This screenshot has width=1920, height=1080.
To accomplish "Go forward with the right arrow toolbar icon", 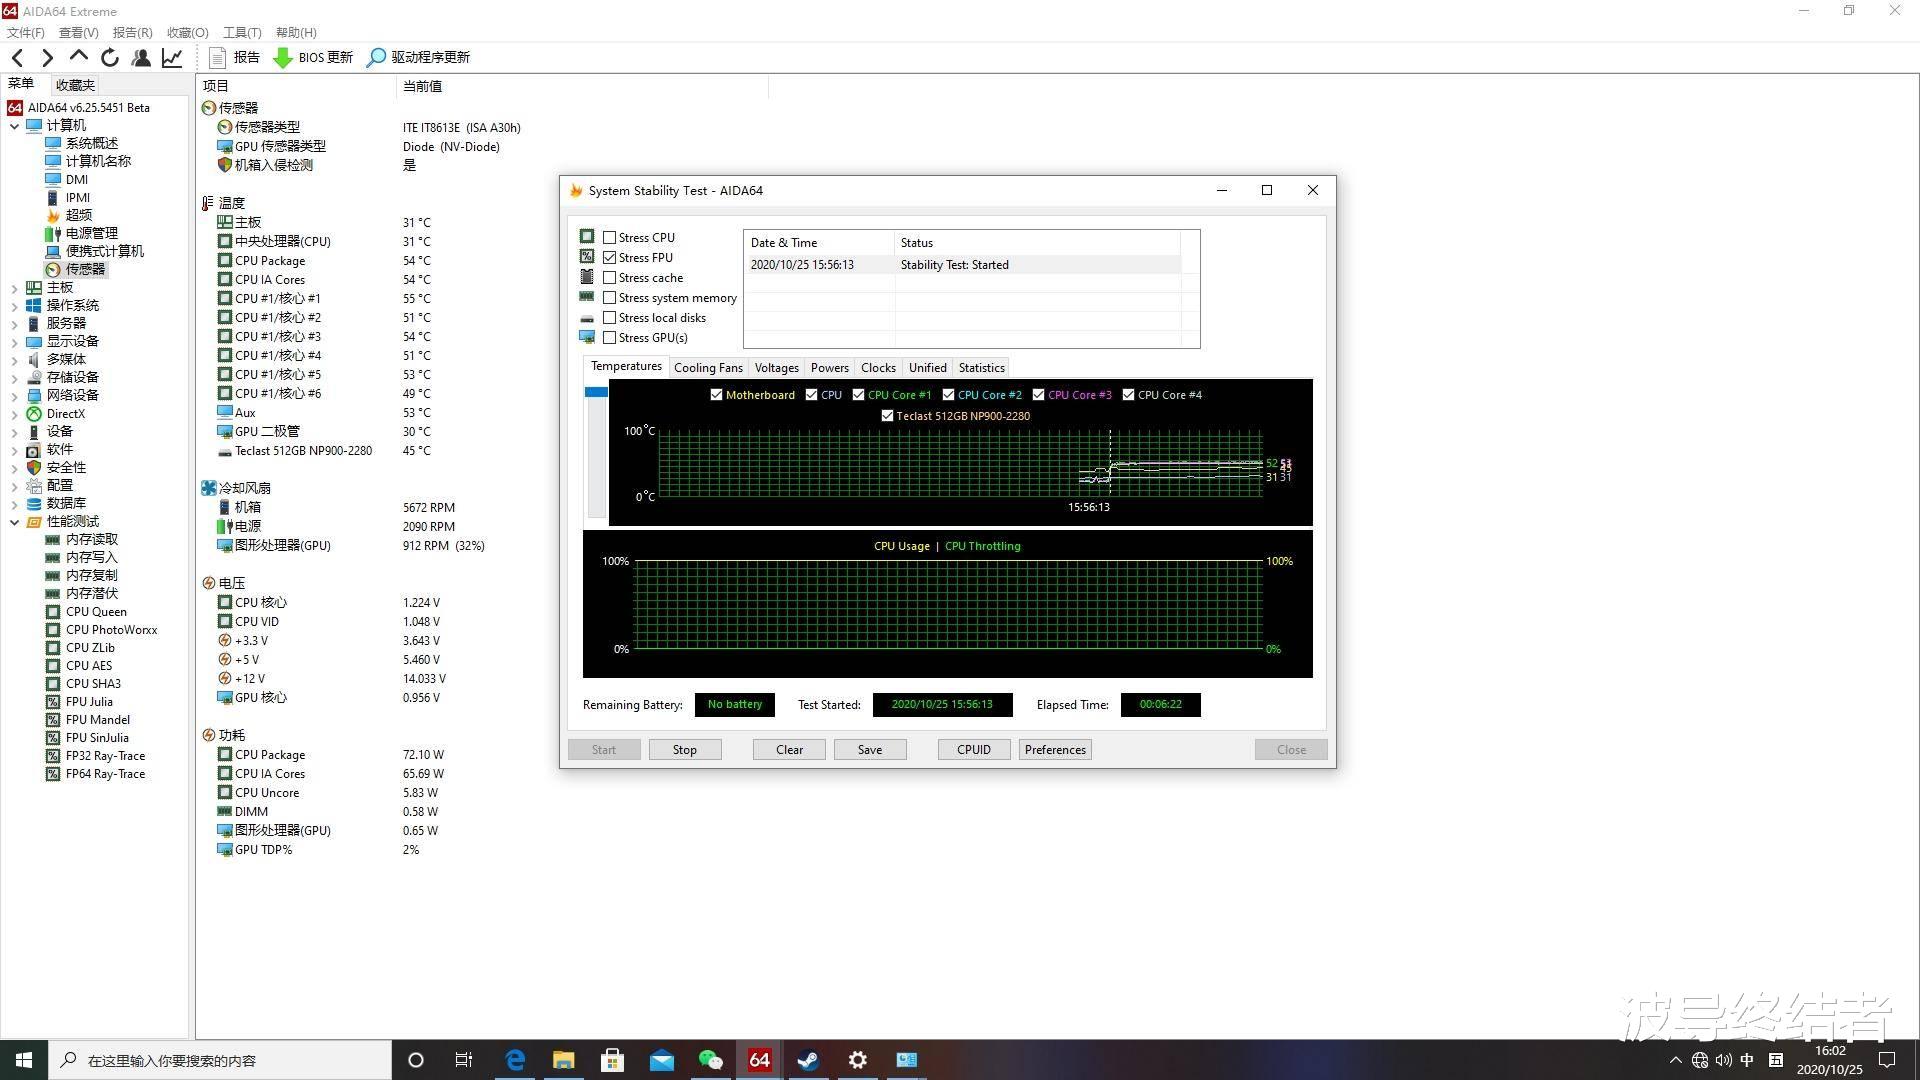I will (47, 58).
